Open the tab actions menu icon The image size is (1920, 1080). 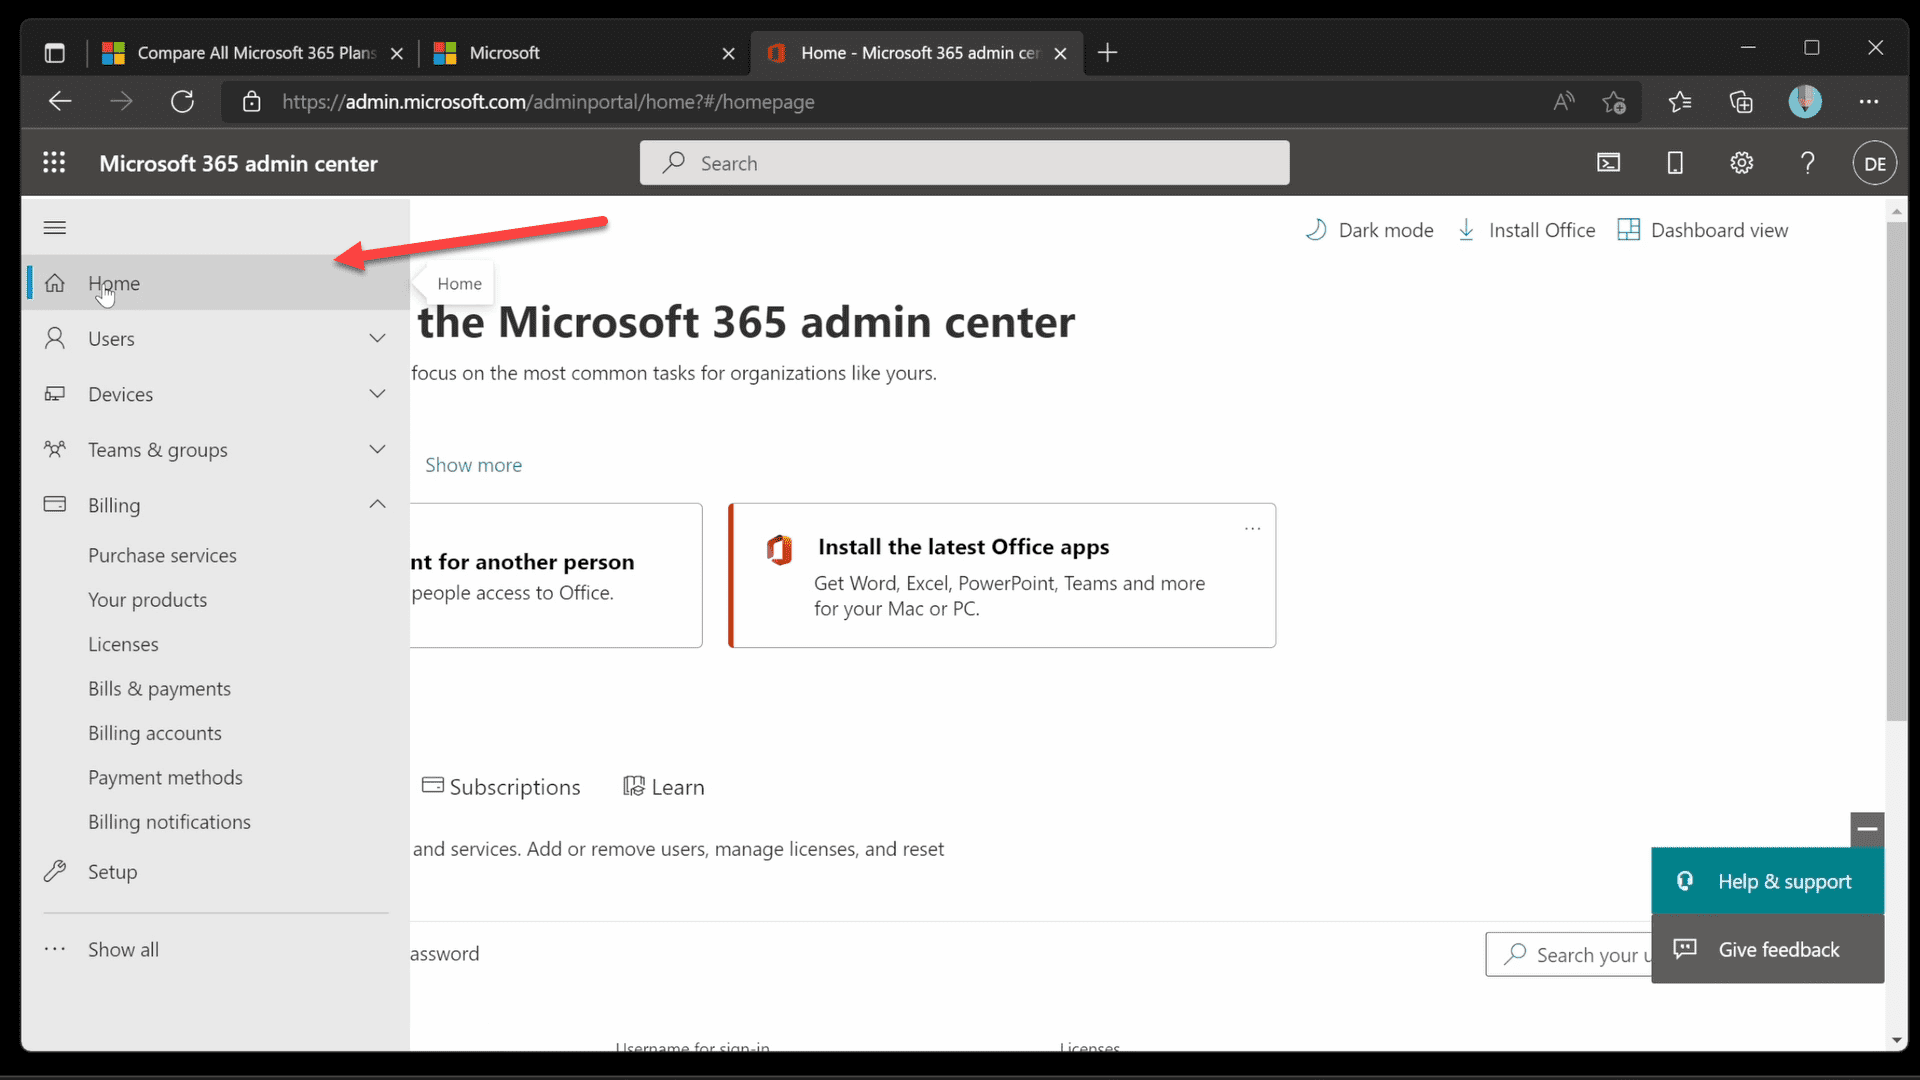tap(55, 53)
